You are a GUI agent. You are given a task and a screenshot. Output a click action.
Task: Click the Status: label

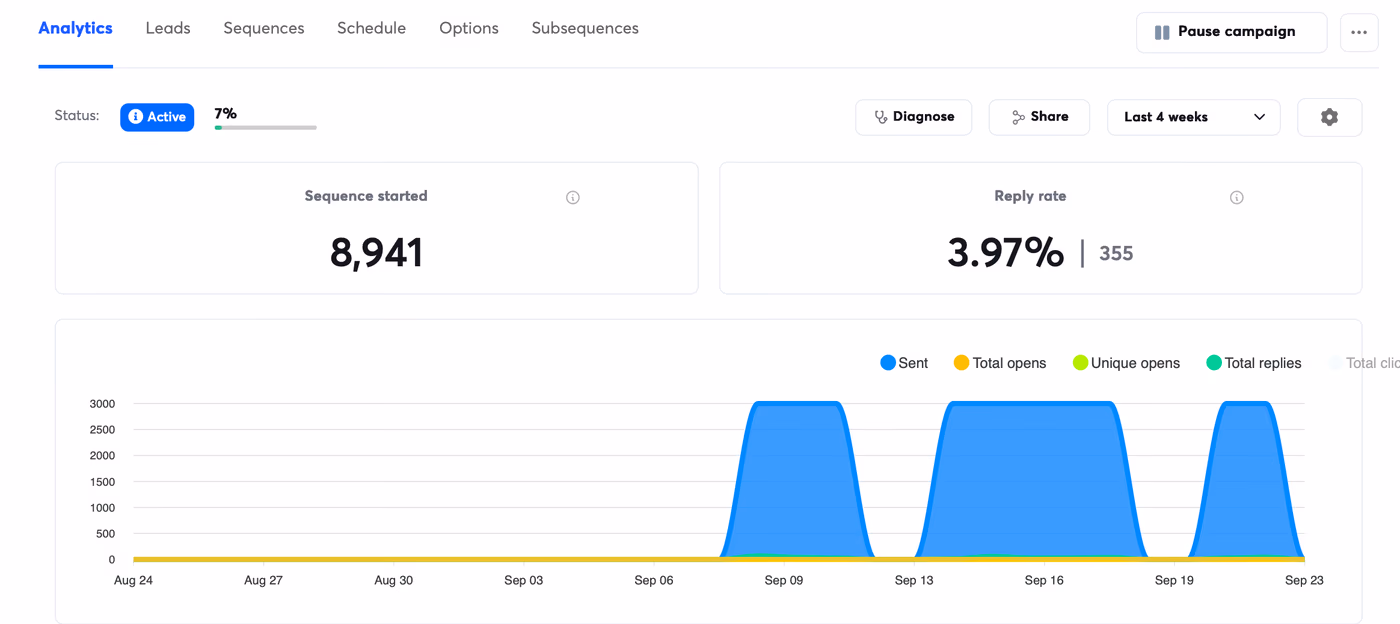[77, 116]
